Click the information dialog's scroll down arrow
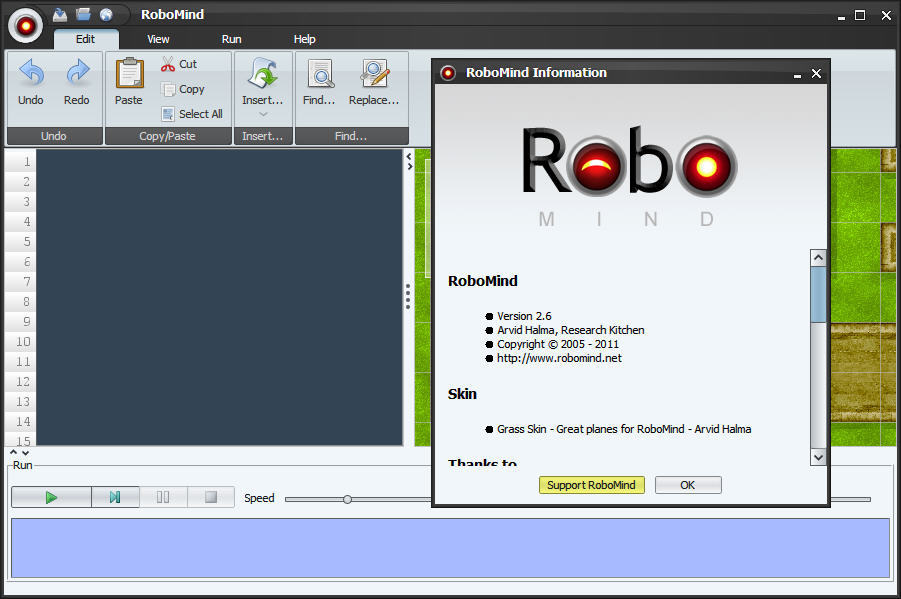Viewport: 901px width, 599px height. click(x=818, y=457)
